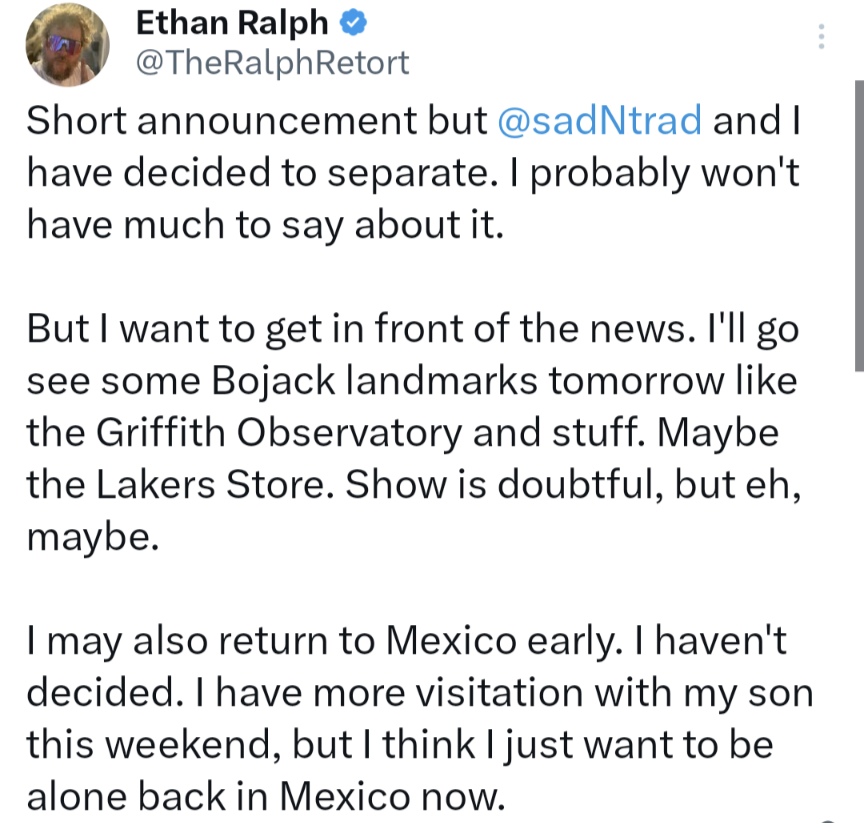This screenshot has width=864, height=823.
Task: Open the @sadNtrad mention link
Action: click(600, 120)
